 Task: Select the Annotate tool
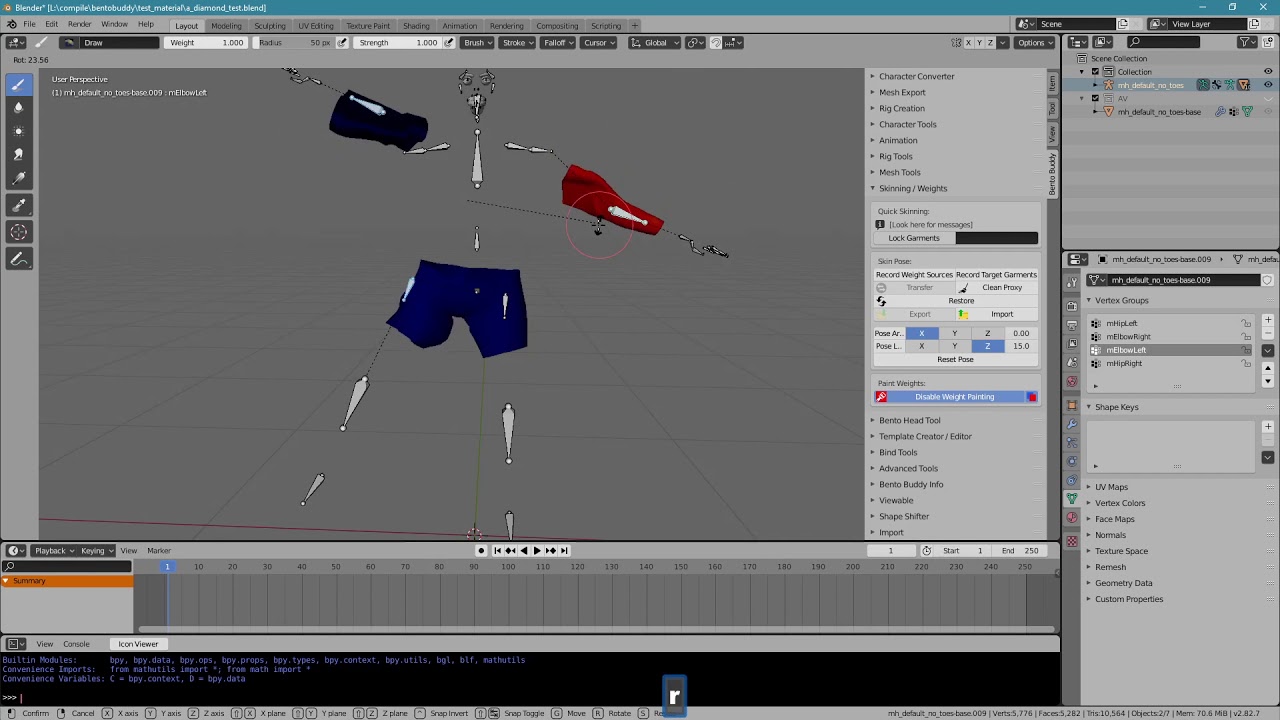[x=18, y=259]
